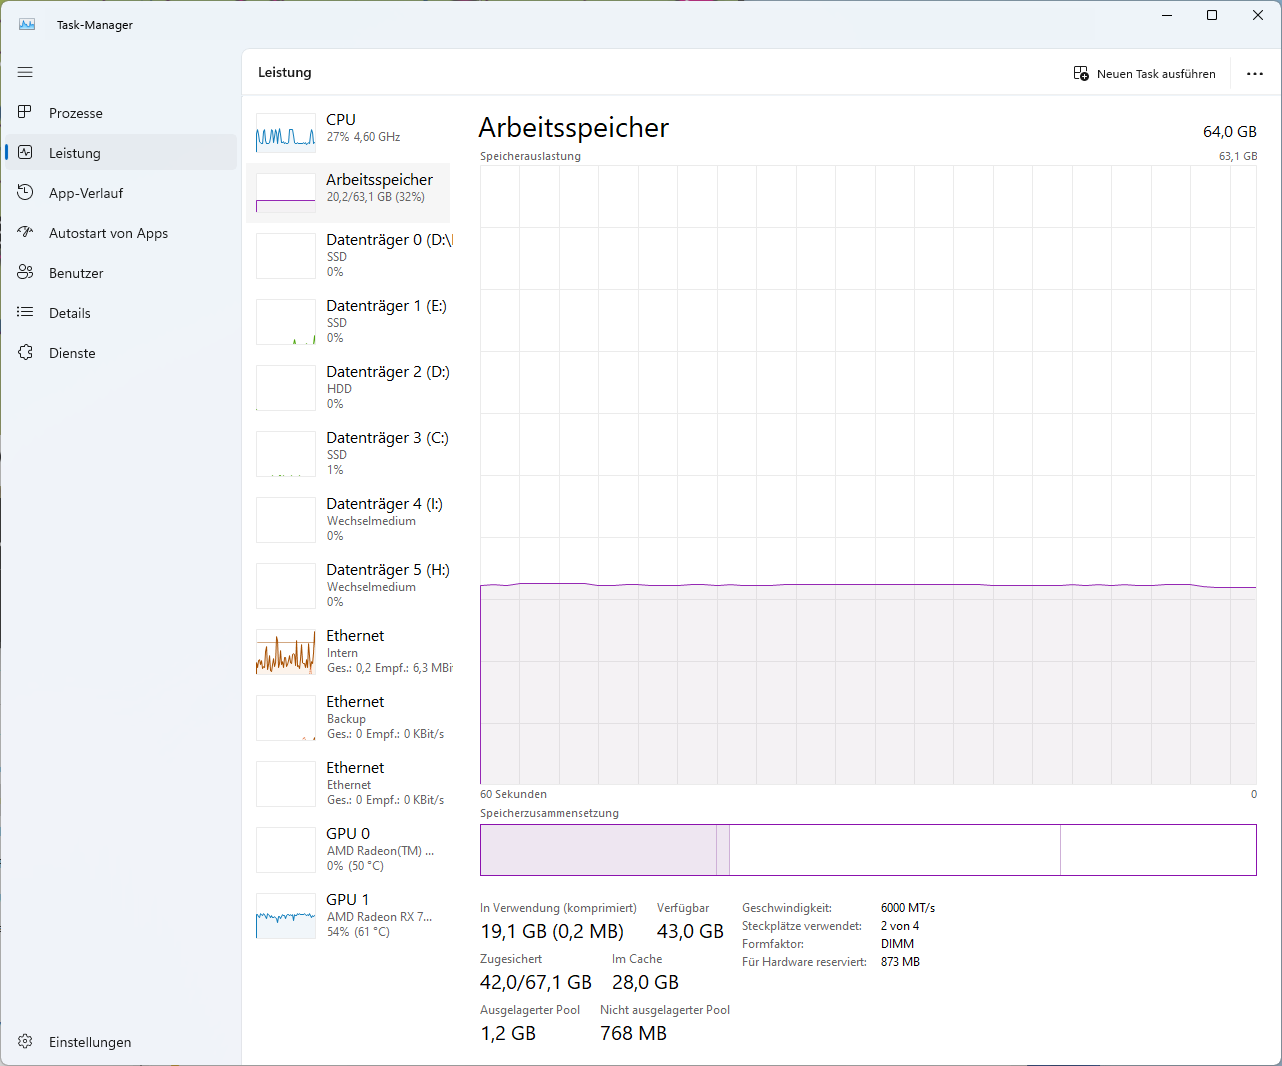
Task: Click Neuen Task ausführen button
Action: pos(1144,73)
